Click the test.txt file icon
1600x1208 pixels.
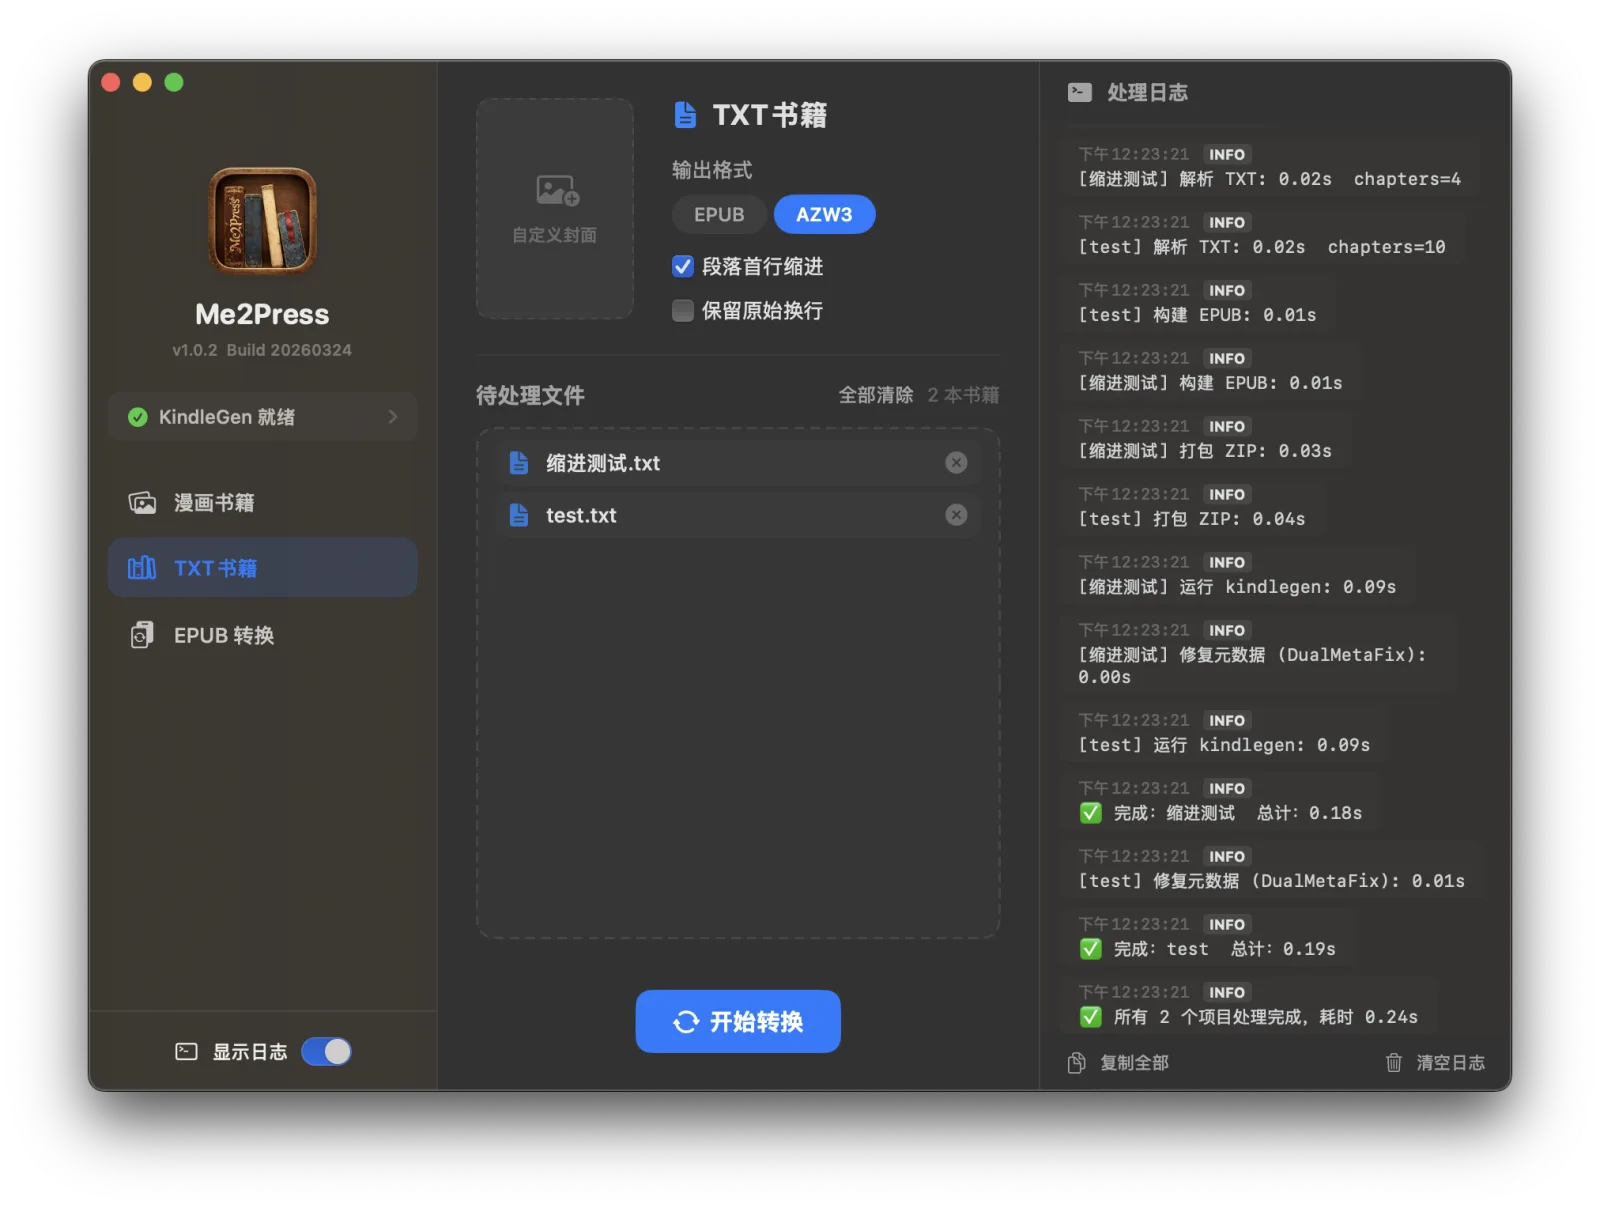pyautogui.click(x=519, y=515)
